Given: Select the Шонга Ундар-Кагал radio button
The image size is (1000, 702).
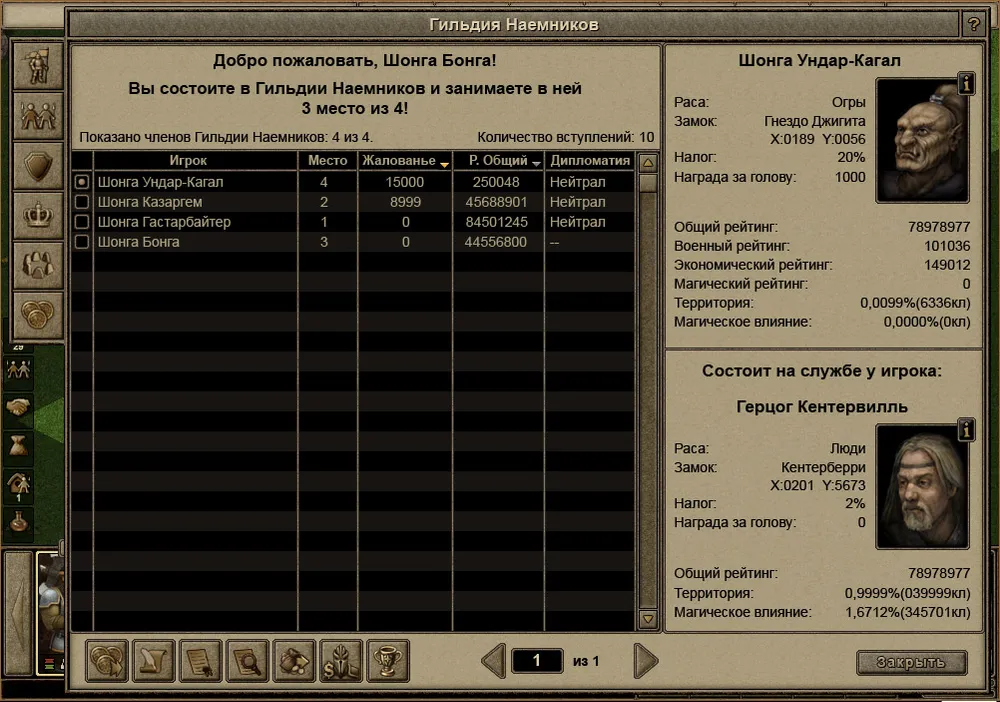Looking at the screenshot, I should click(82, 182).
